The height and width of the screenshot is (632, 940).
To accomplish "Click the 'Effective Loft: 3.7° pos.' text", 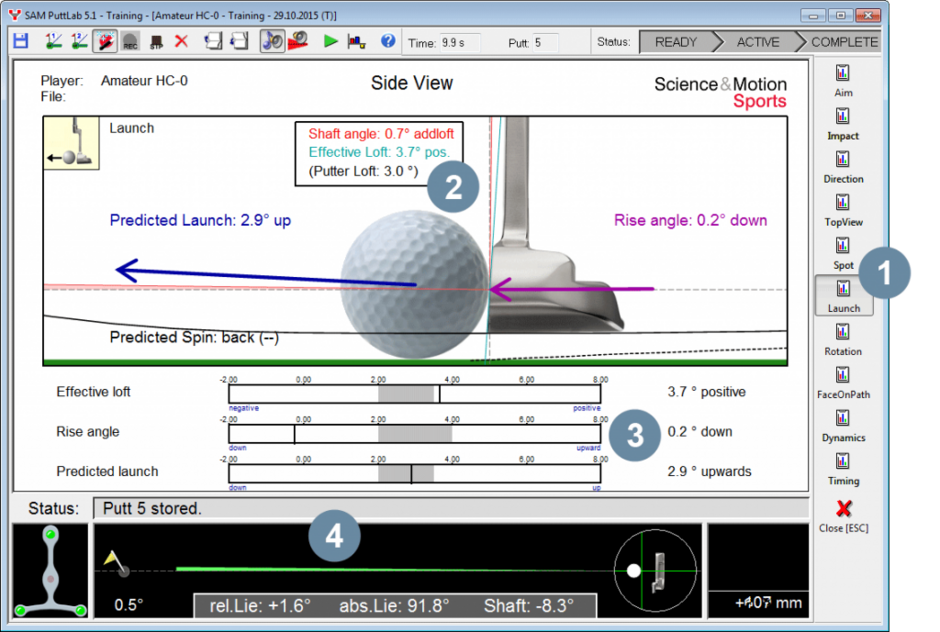I will (x=379, y=152).
